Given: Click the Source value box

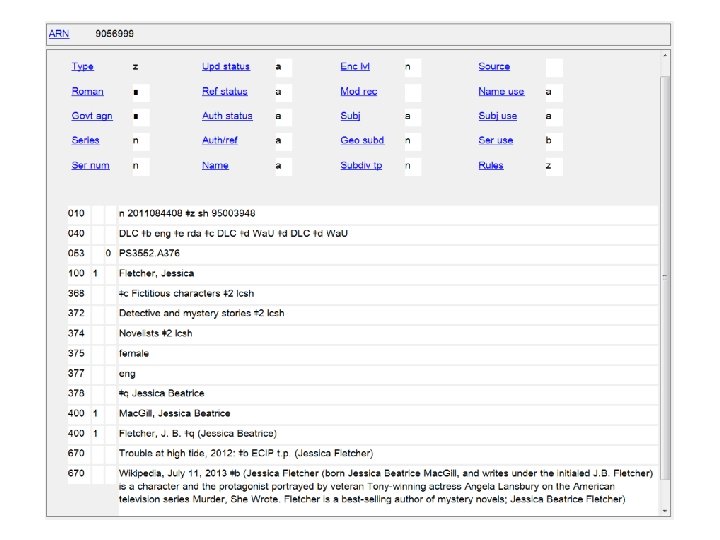Looking at the screenshot, I should tap(553, 67).
